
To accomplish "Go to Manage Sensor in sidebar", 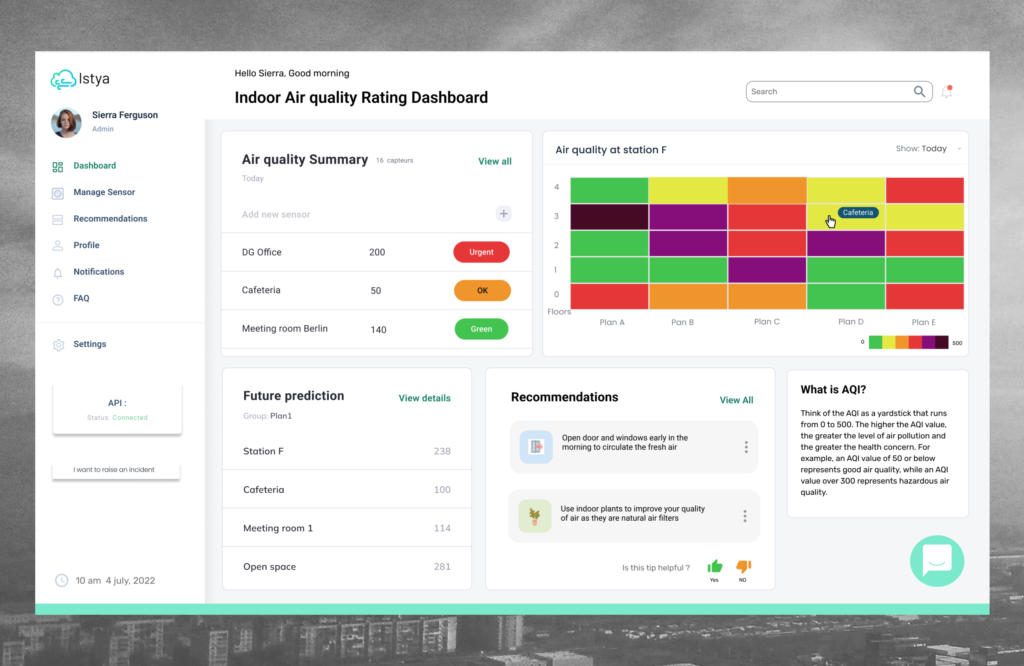I will [x=103, y=192].
